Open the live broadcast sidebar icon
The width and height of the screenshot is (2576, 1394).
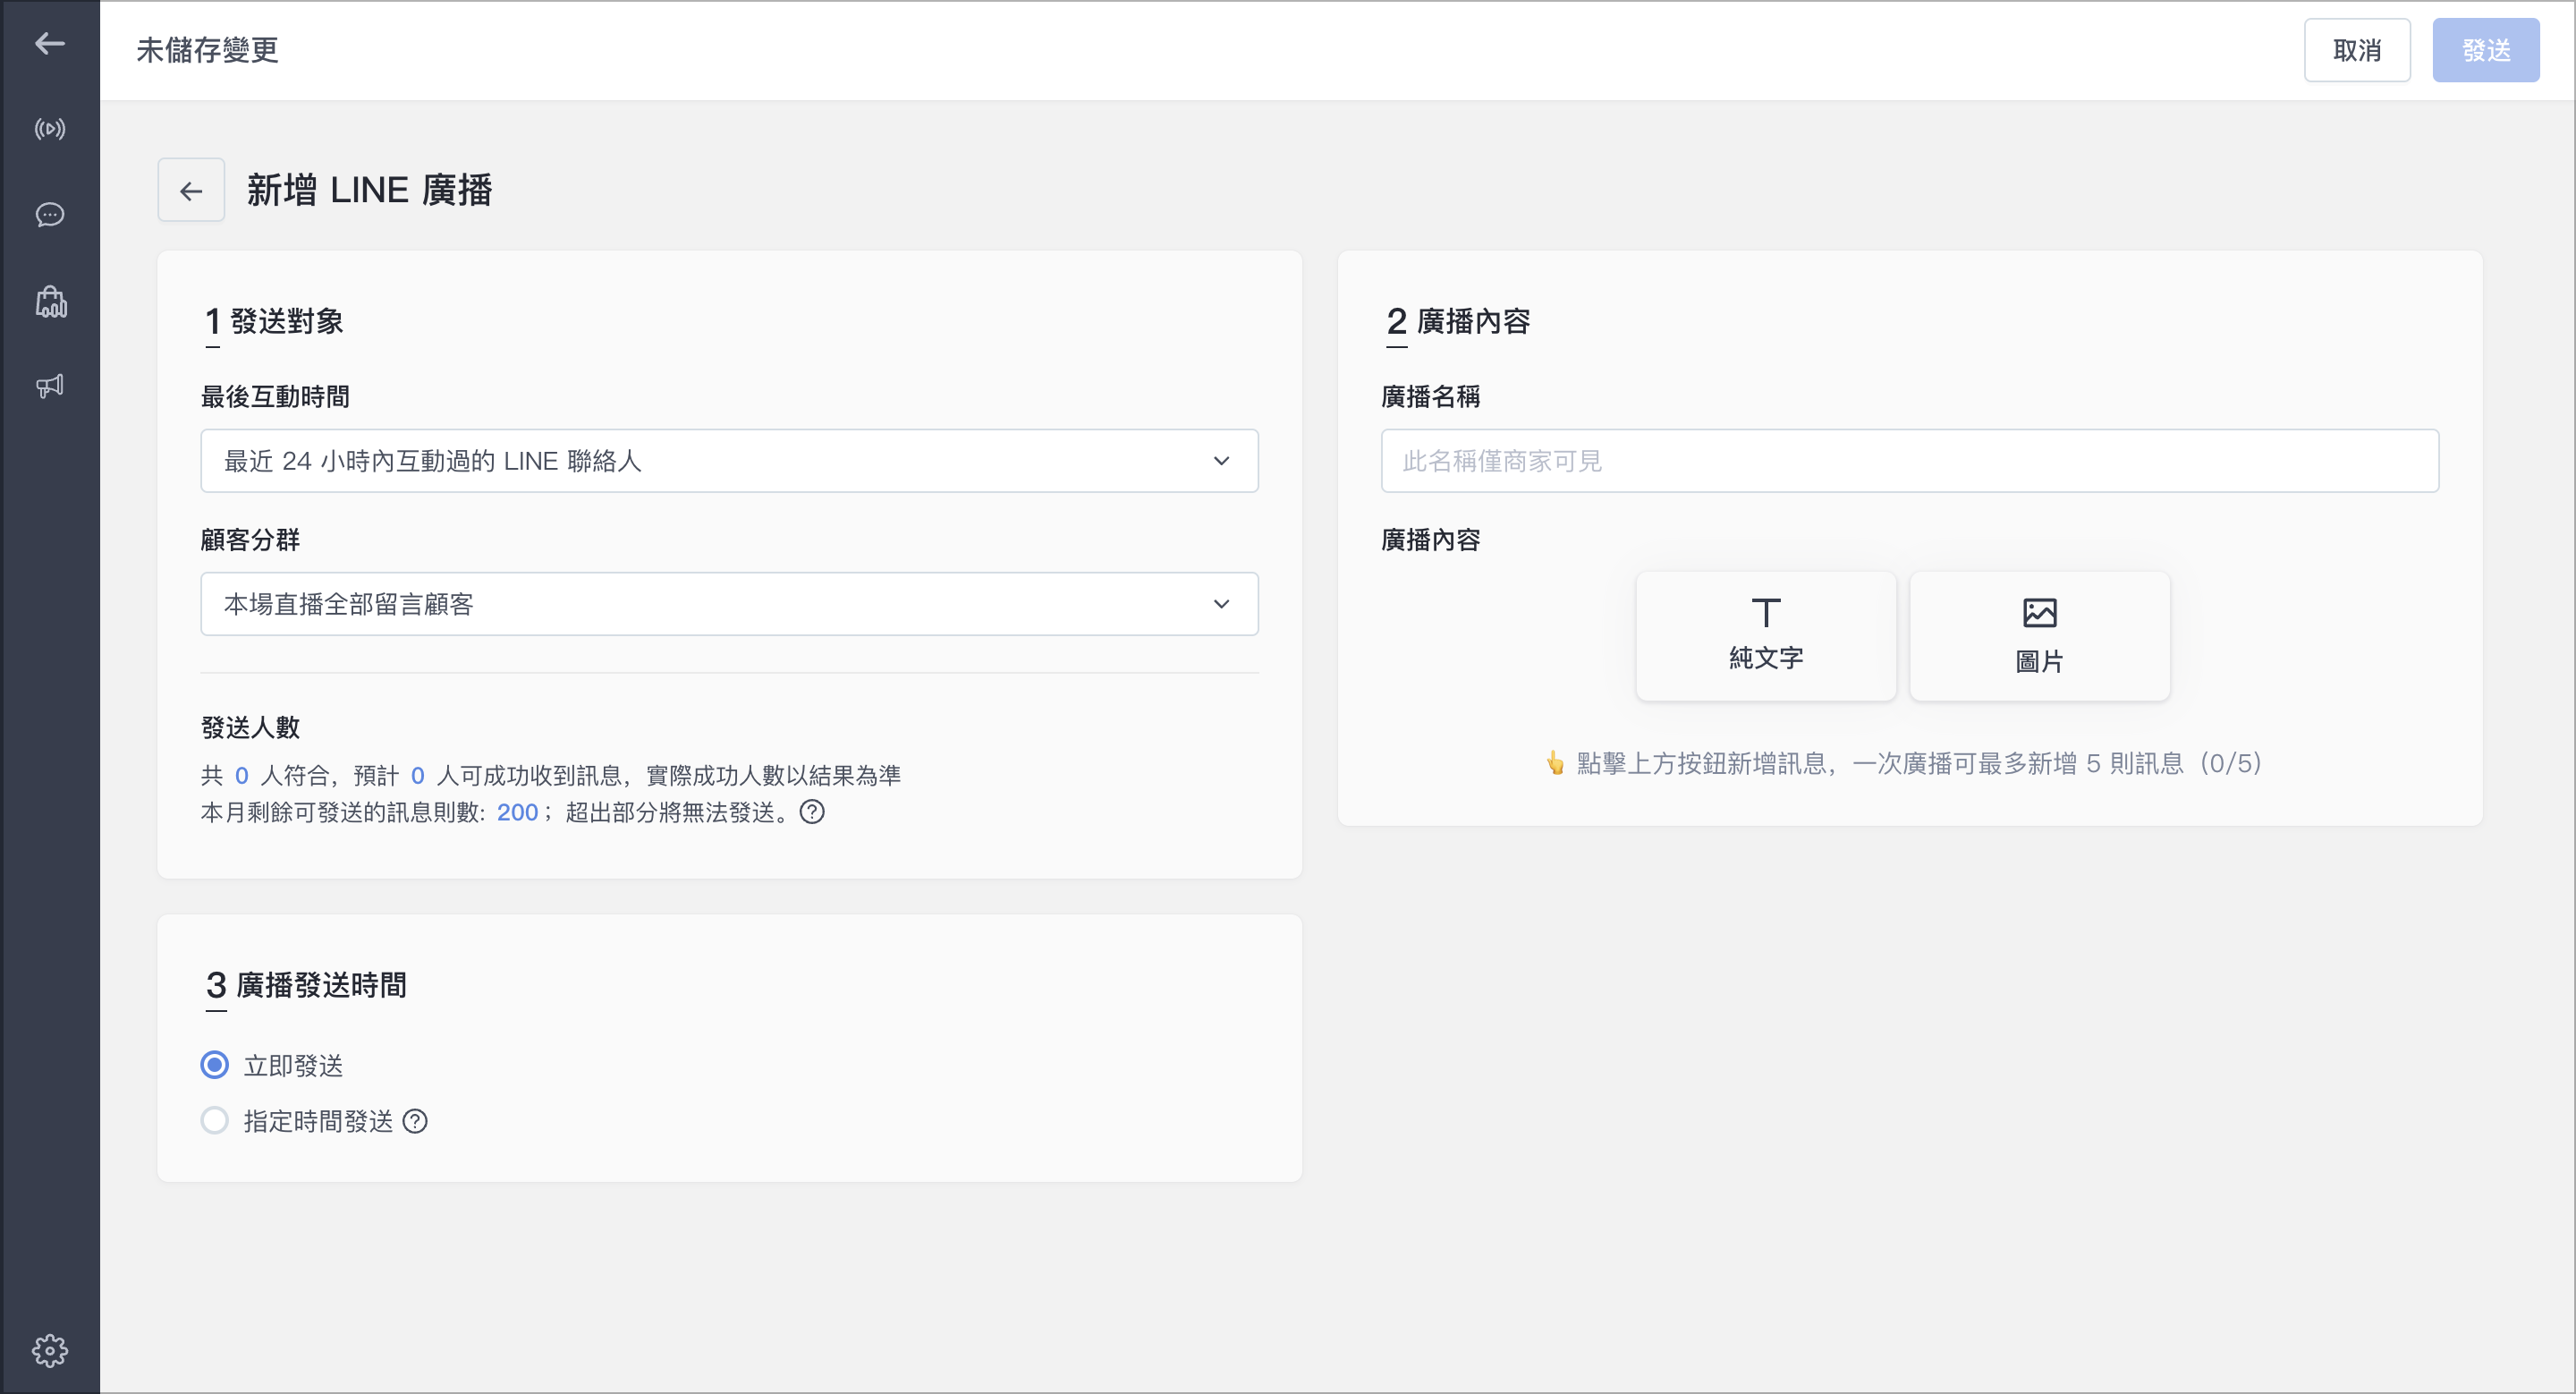[x=50, y=129]
